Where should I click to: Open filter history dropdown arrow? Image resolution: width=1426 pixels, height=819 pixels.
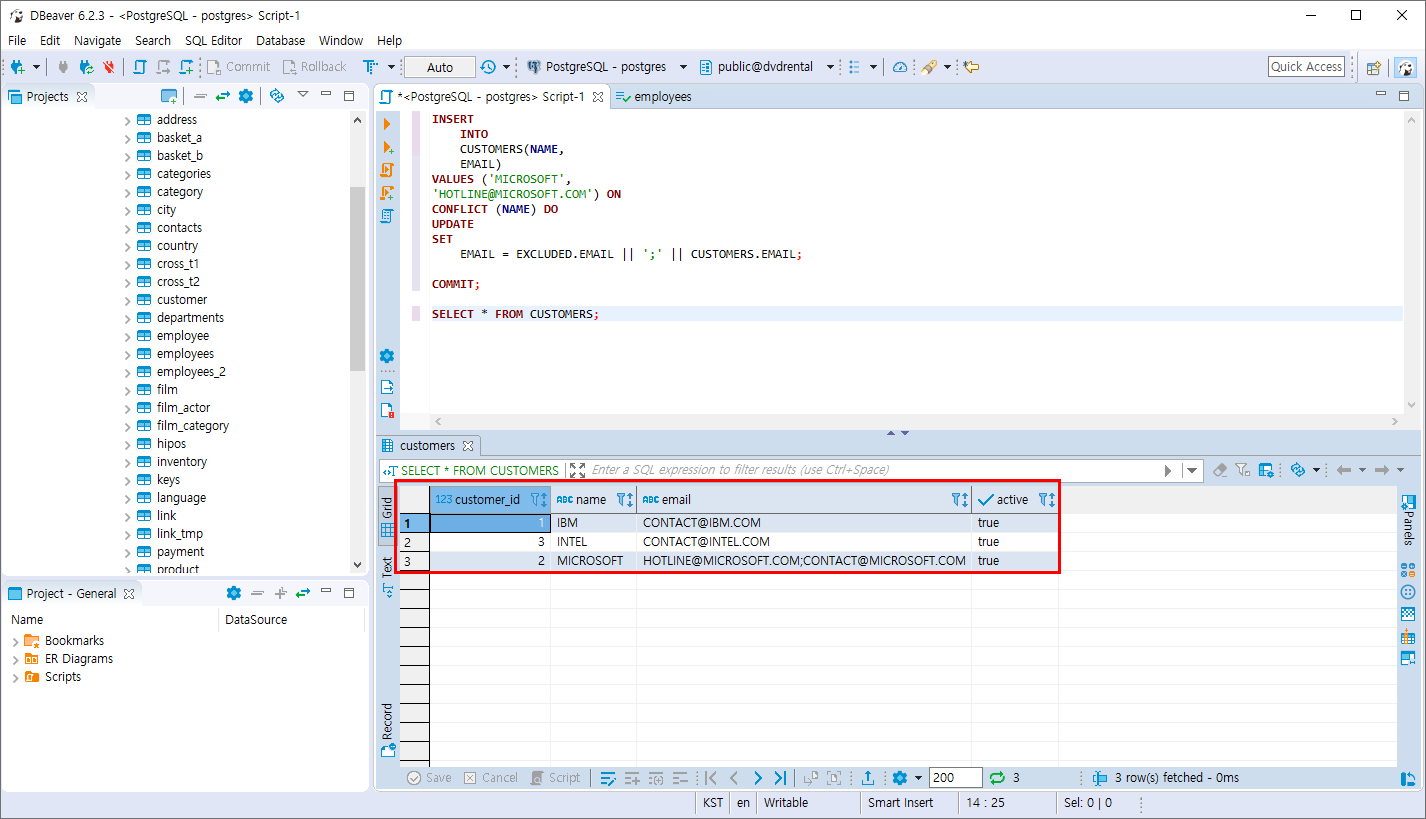click(1192, 470)
